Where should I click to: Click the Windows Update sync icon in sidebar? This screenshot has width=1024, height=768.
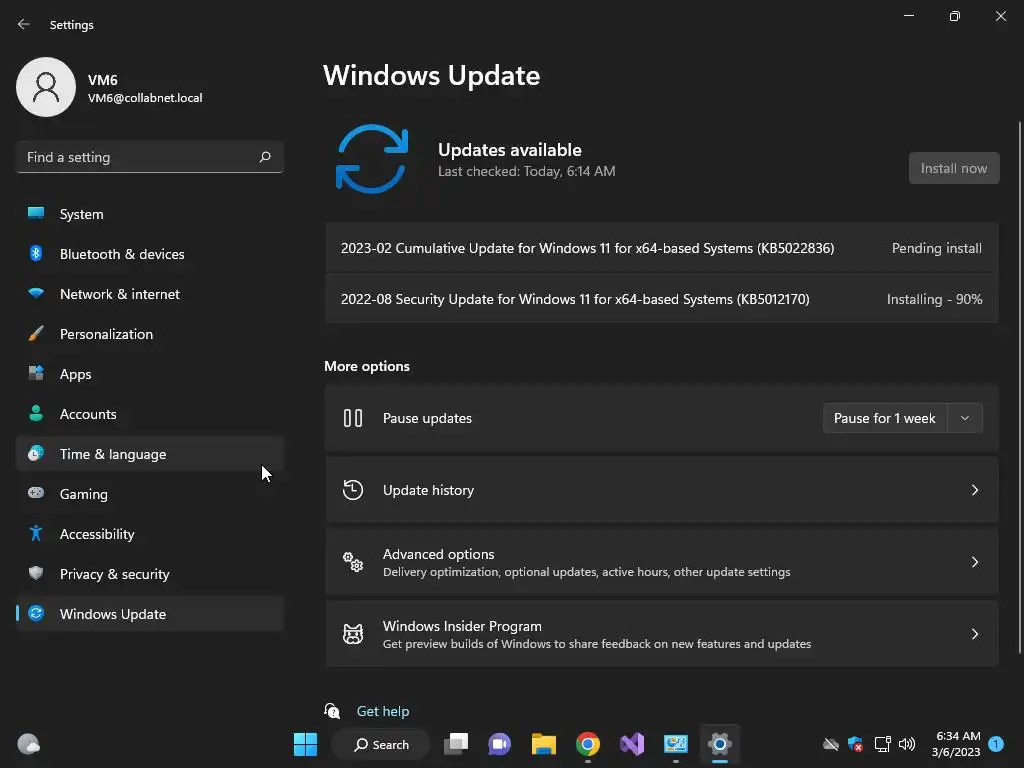tap(36, 613)
